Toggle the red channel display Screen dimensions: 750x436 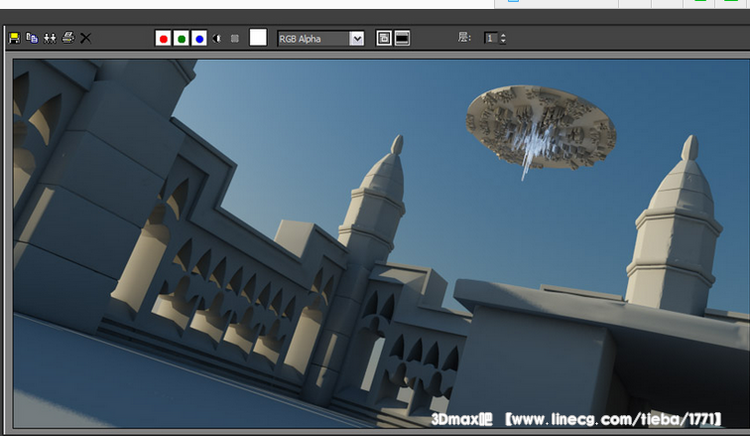coord(163,38)
